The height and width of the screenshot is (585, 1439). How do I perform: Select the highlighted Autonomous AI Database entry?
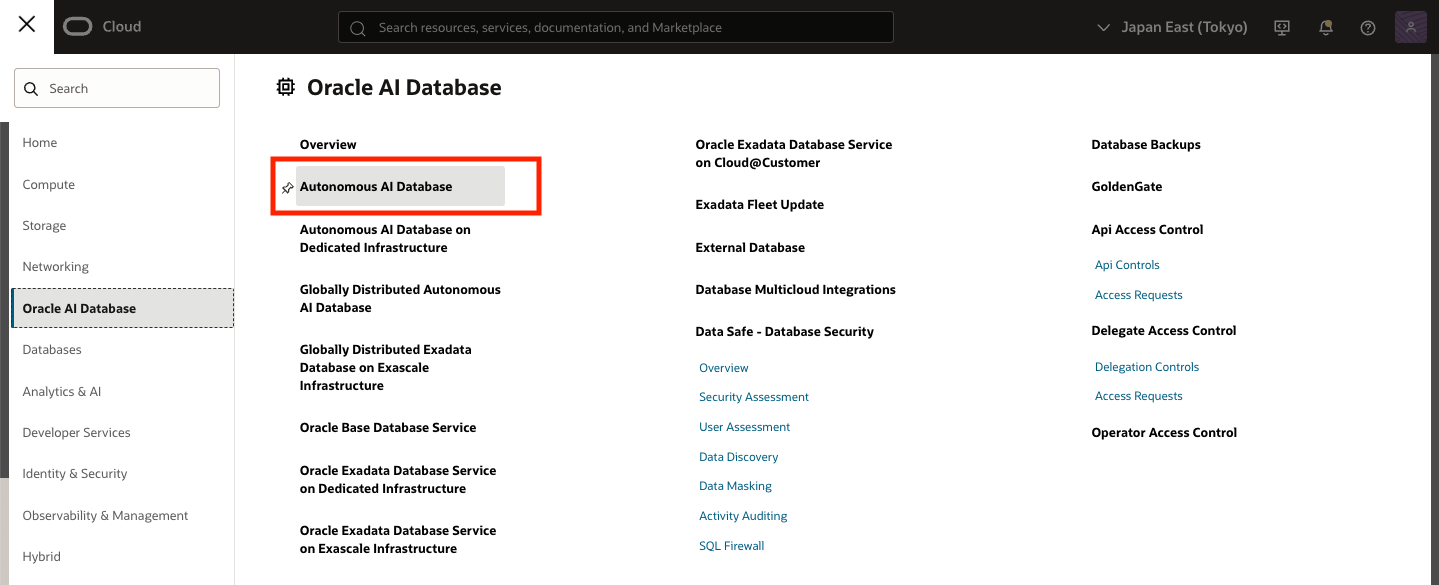(x=375, y=186)
